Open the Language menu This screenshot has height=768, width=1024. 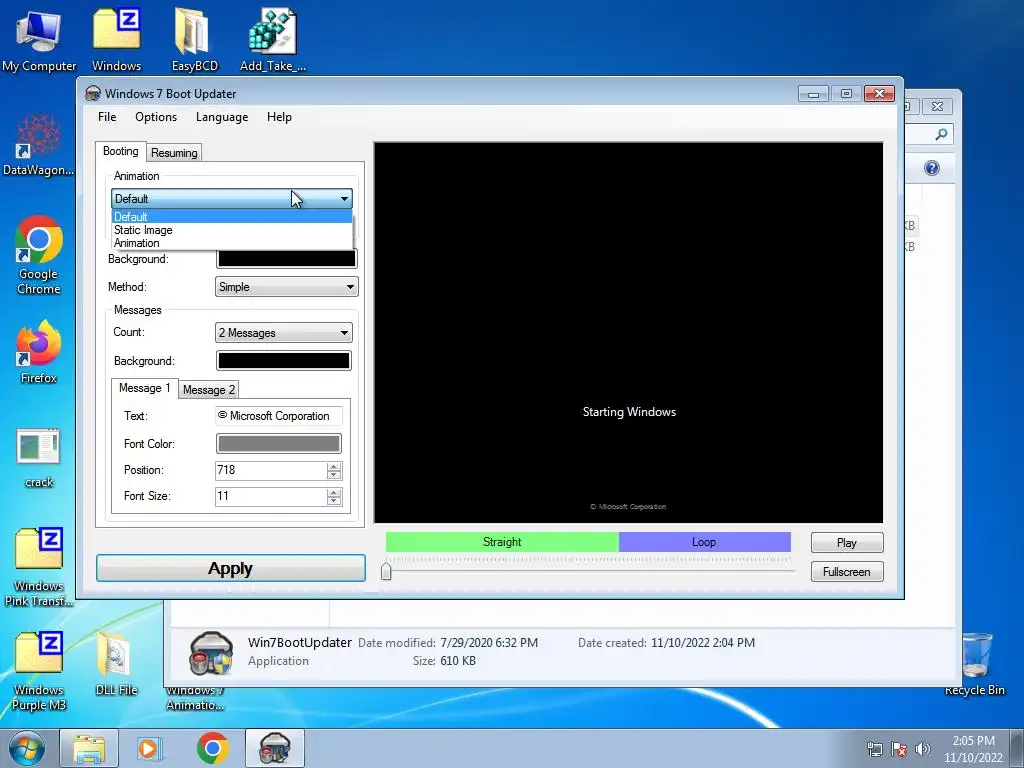[x=222, y=117]
